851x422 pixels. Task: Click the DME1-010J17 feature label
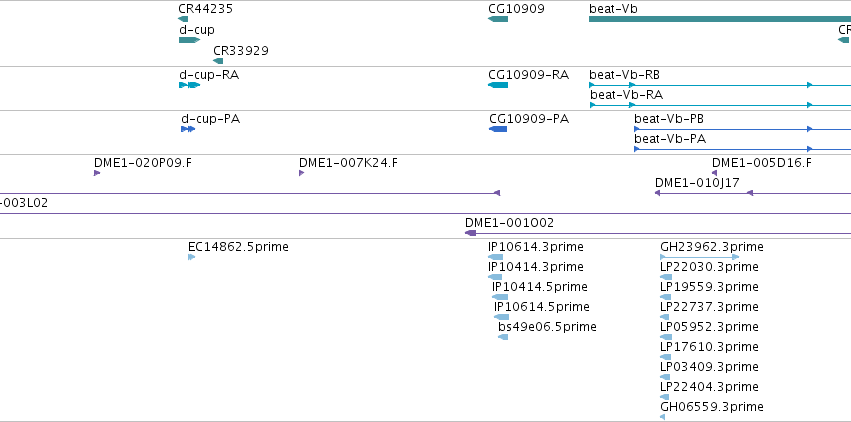pos(697,183)
